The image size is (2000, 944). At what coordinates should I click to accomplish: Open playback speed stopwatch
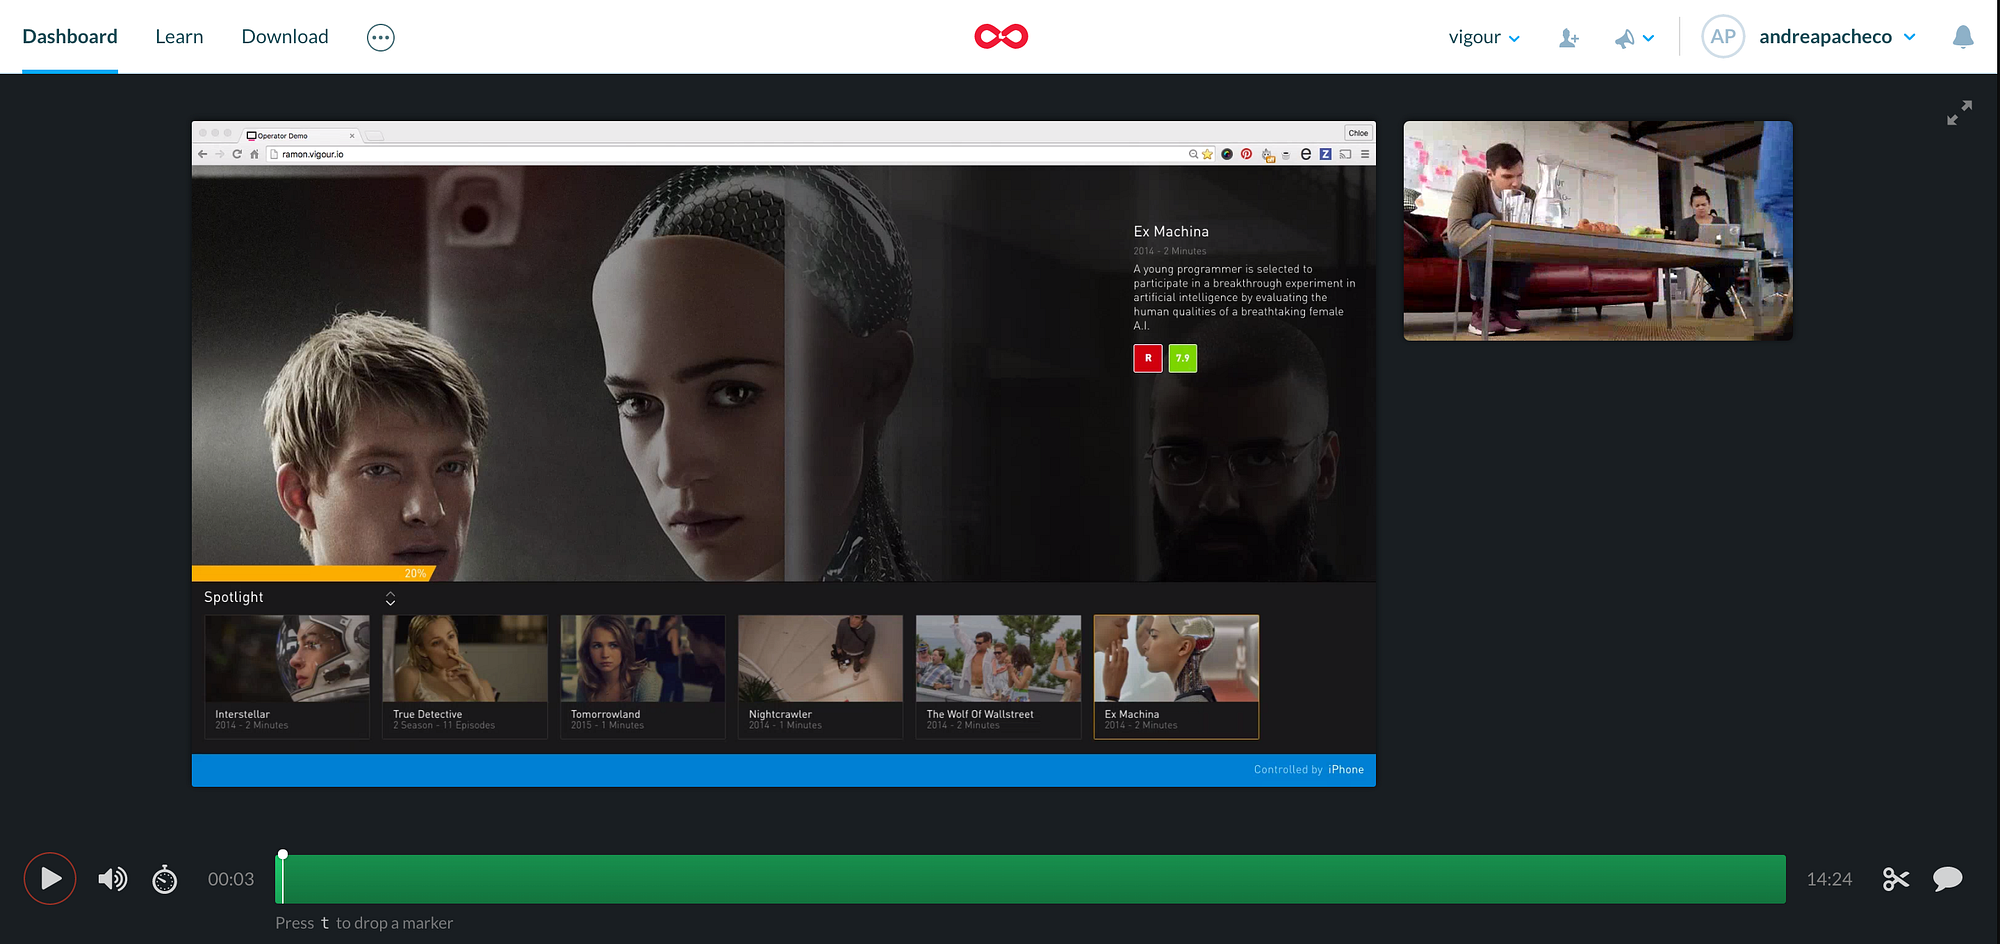coord(165,879)
